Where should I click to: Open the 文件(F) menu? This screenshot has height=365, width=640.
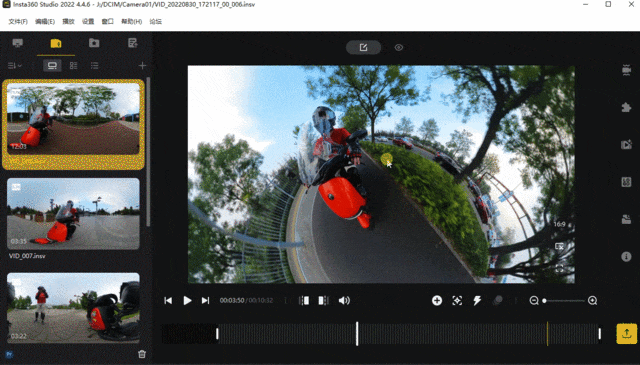[18, 22]
